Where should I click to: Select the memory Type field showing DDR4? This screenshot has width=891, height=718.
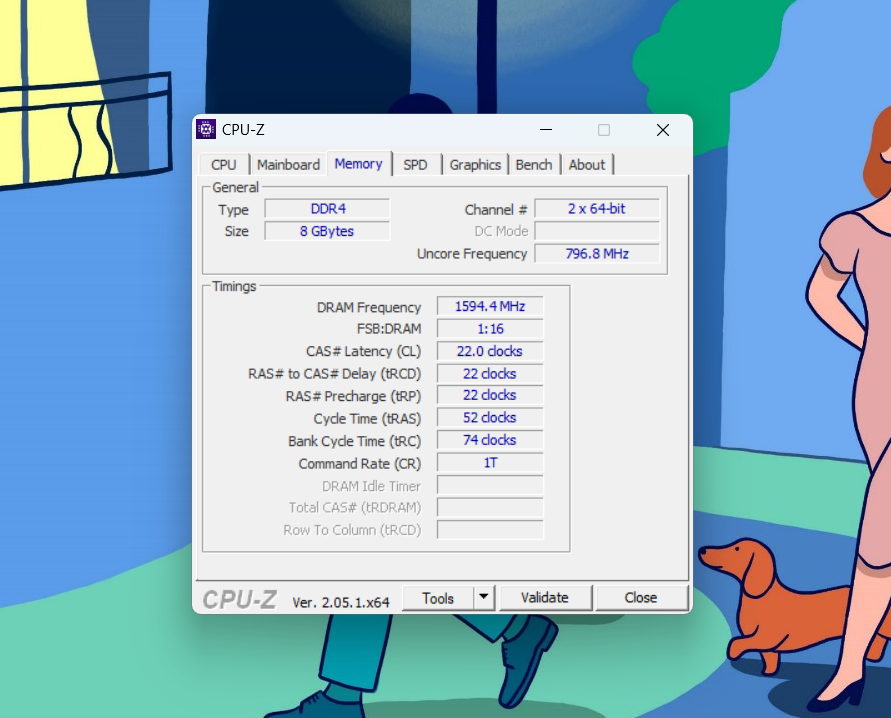(x=327, y=209)
